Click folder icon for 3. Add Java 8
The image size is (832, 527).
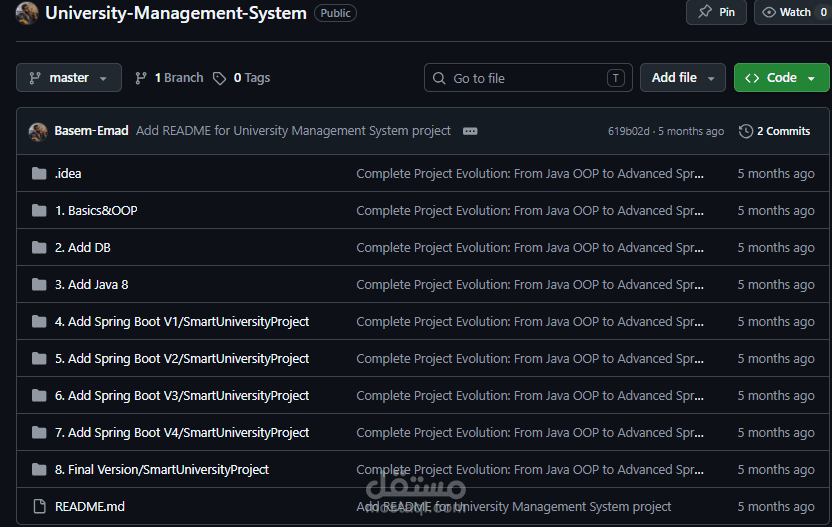tap(39, 285)
